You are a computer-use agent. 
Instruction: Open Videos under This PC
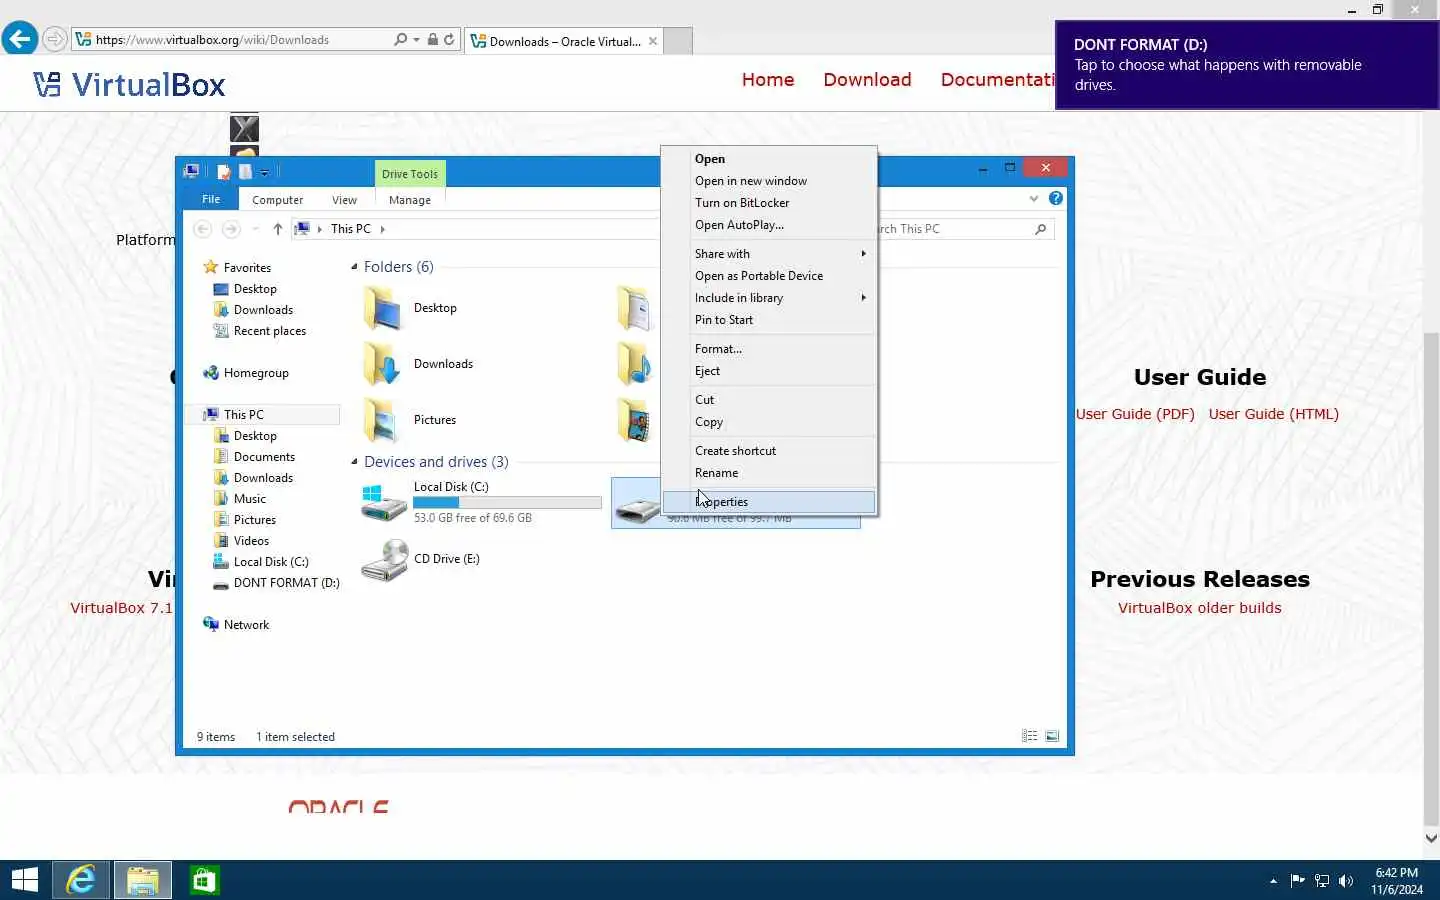251,541
